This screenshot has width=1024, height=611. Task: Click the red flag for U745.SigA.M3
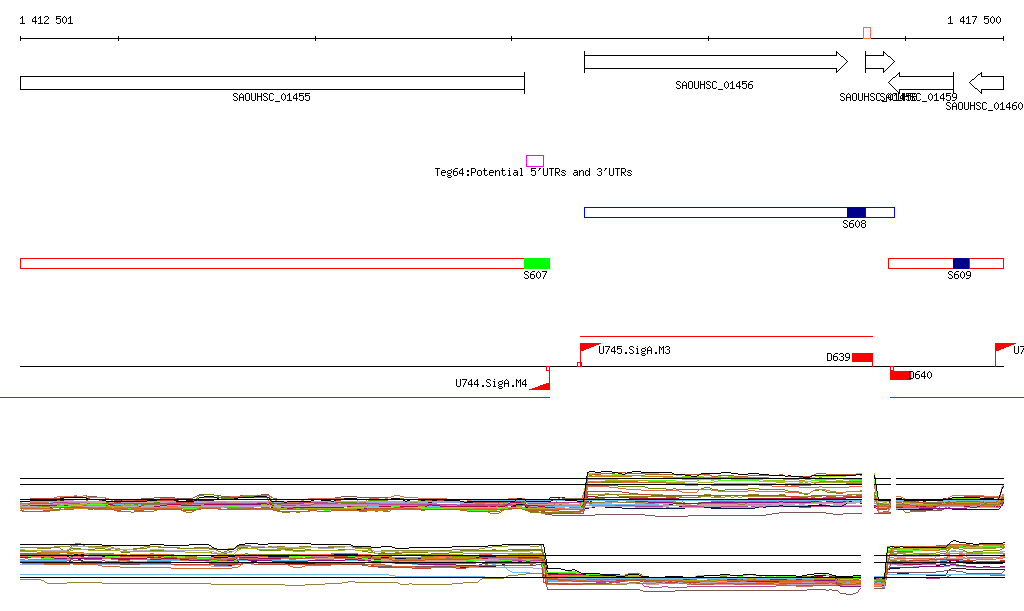(x=588, y=354)
